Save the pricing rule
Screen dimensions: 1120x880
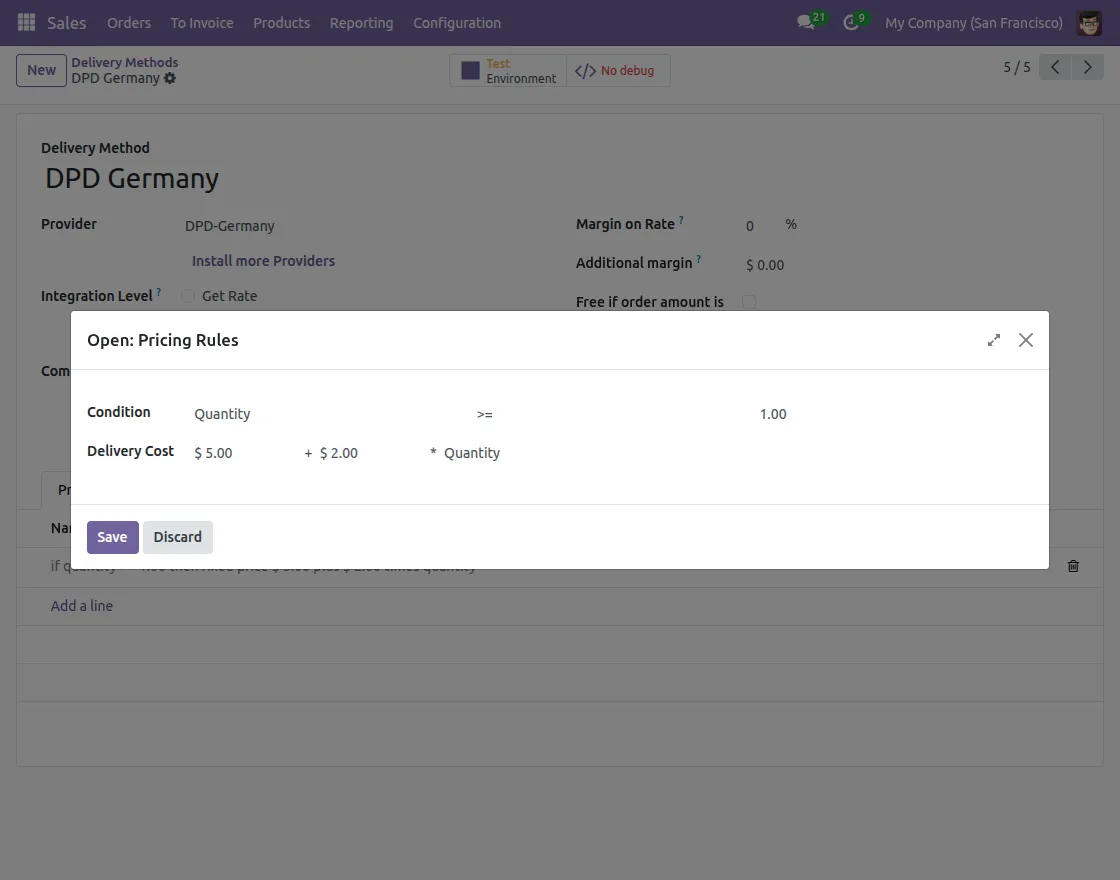click(x=113, y=537)
